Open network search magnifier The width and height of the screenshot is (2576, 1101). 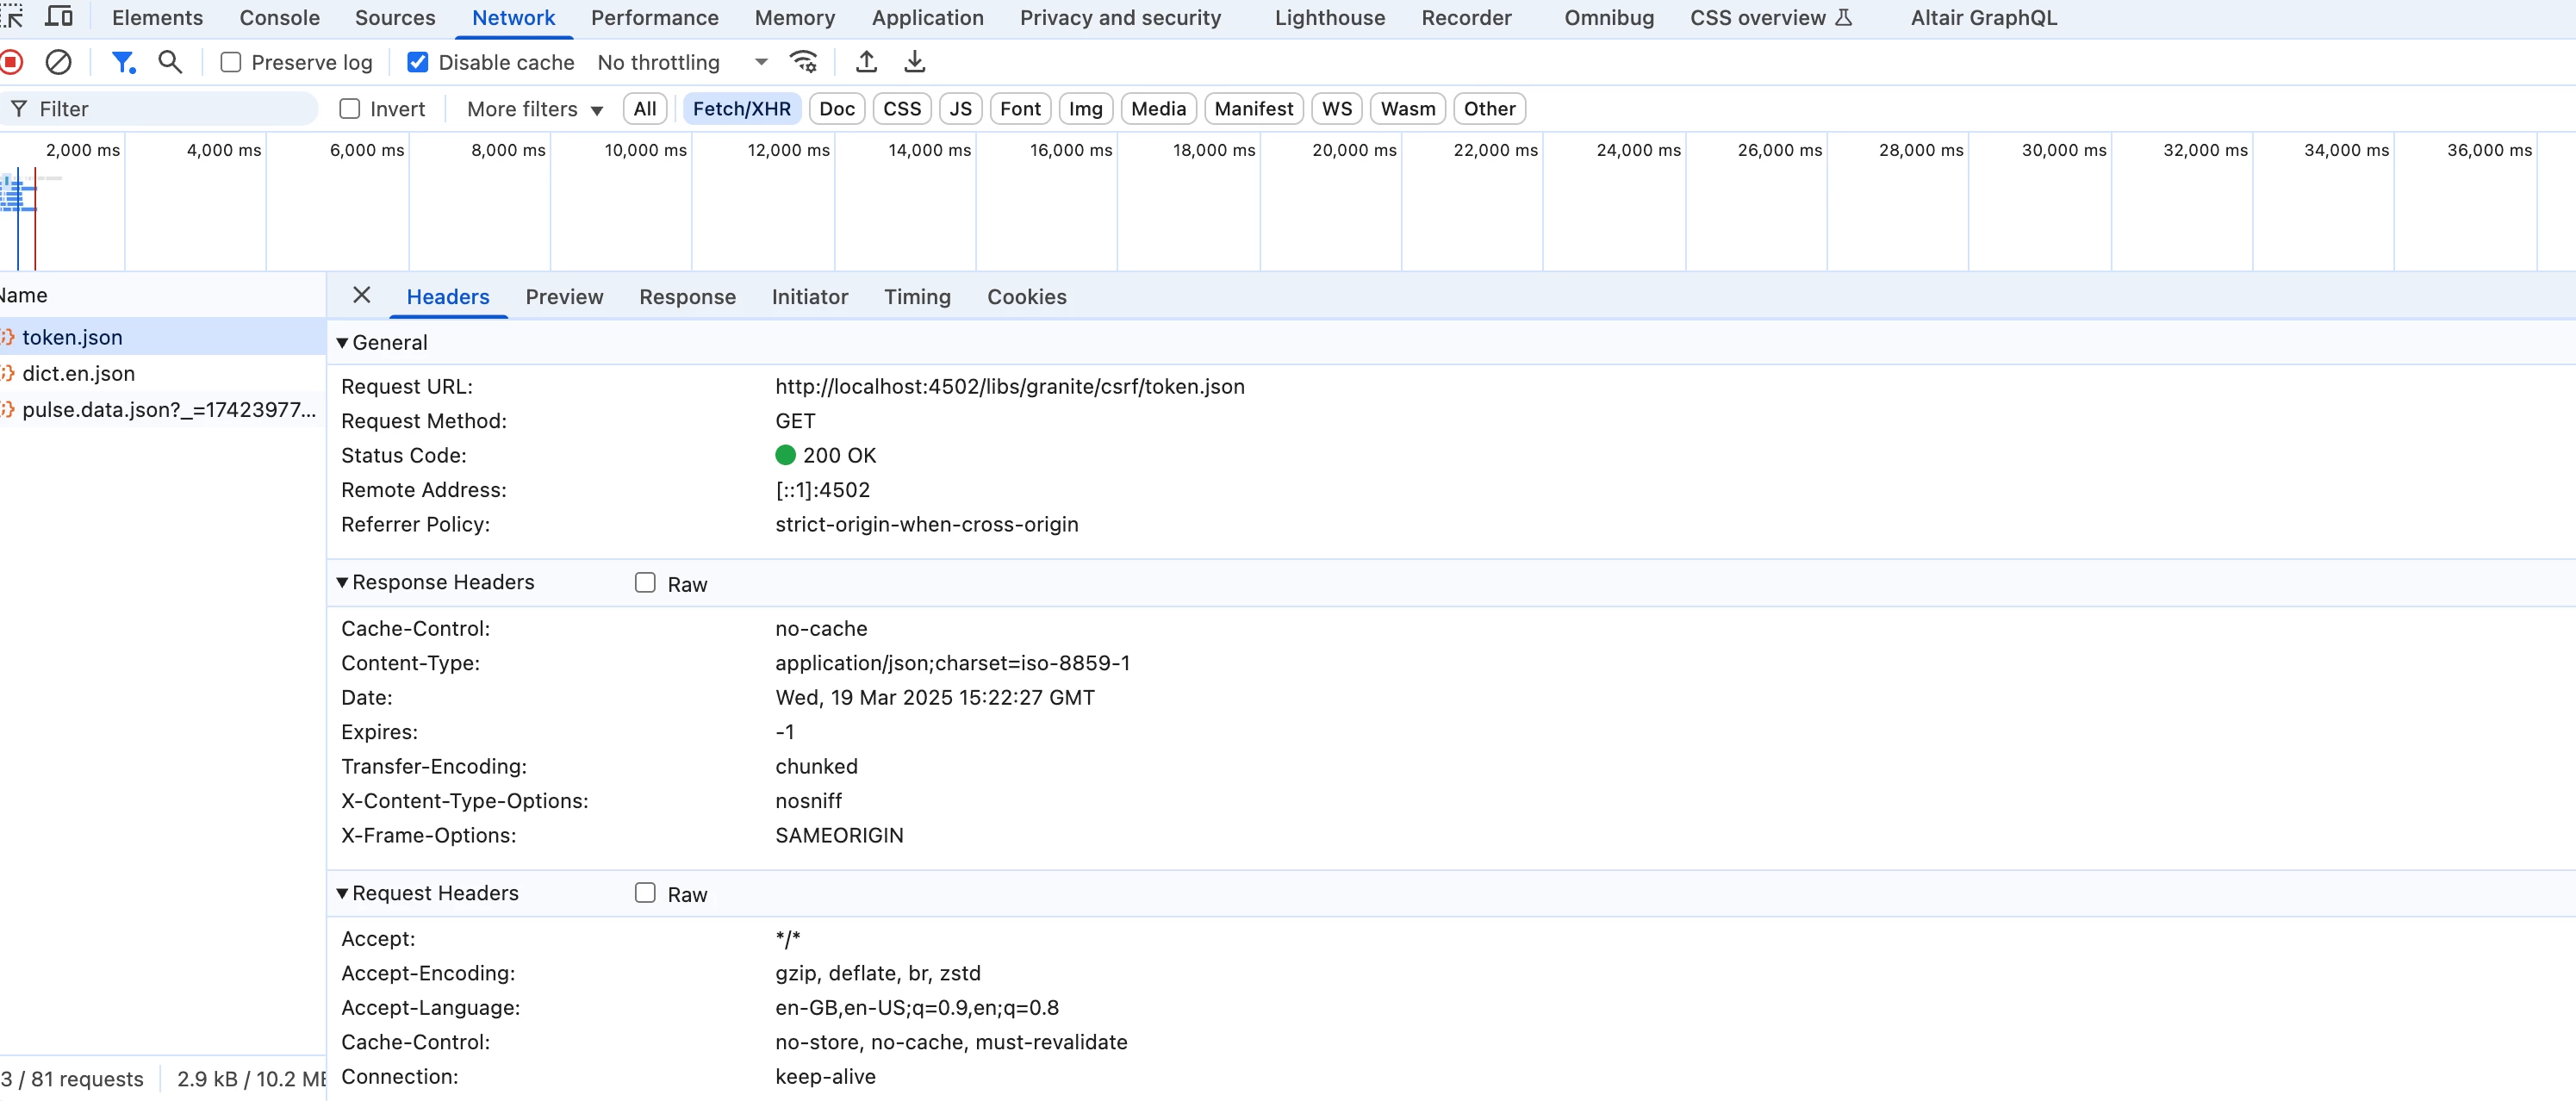click(x=170, y=62)
